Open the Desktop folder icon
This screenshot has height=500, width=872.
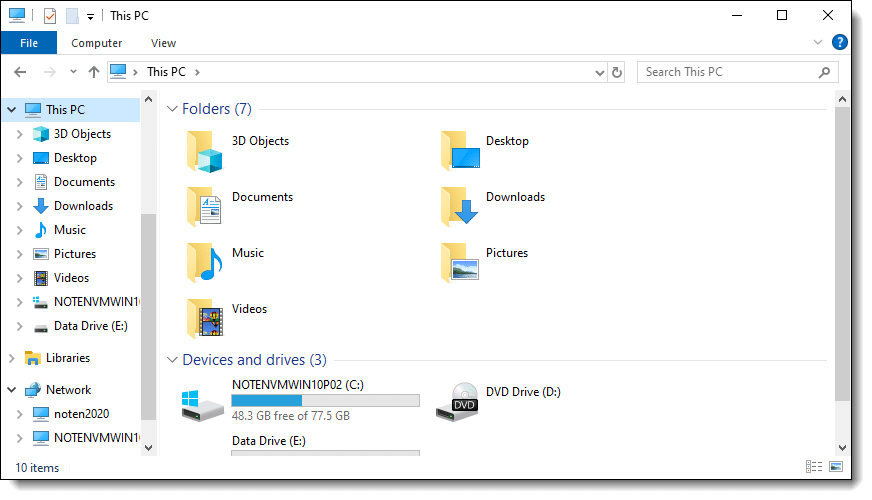[460, 151]
